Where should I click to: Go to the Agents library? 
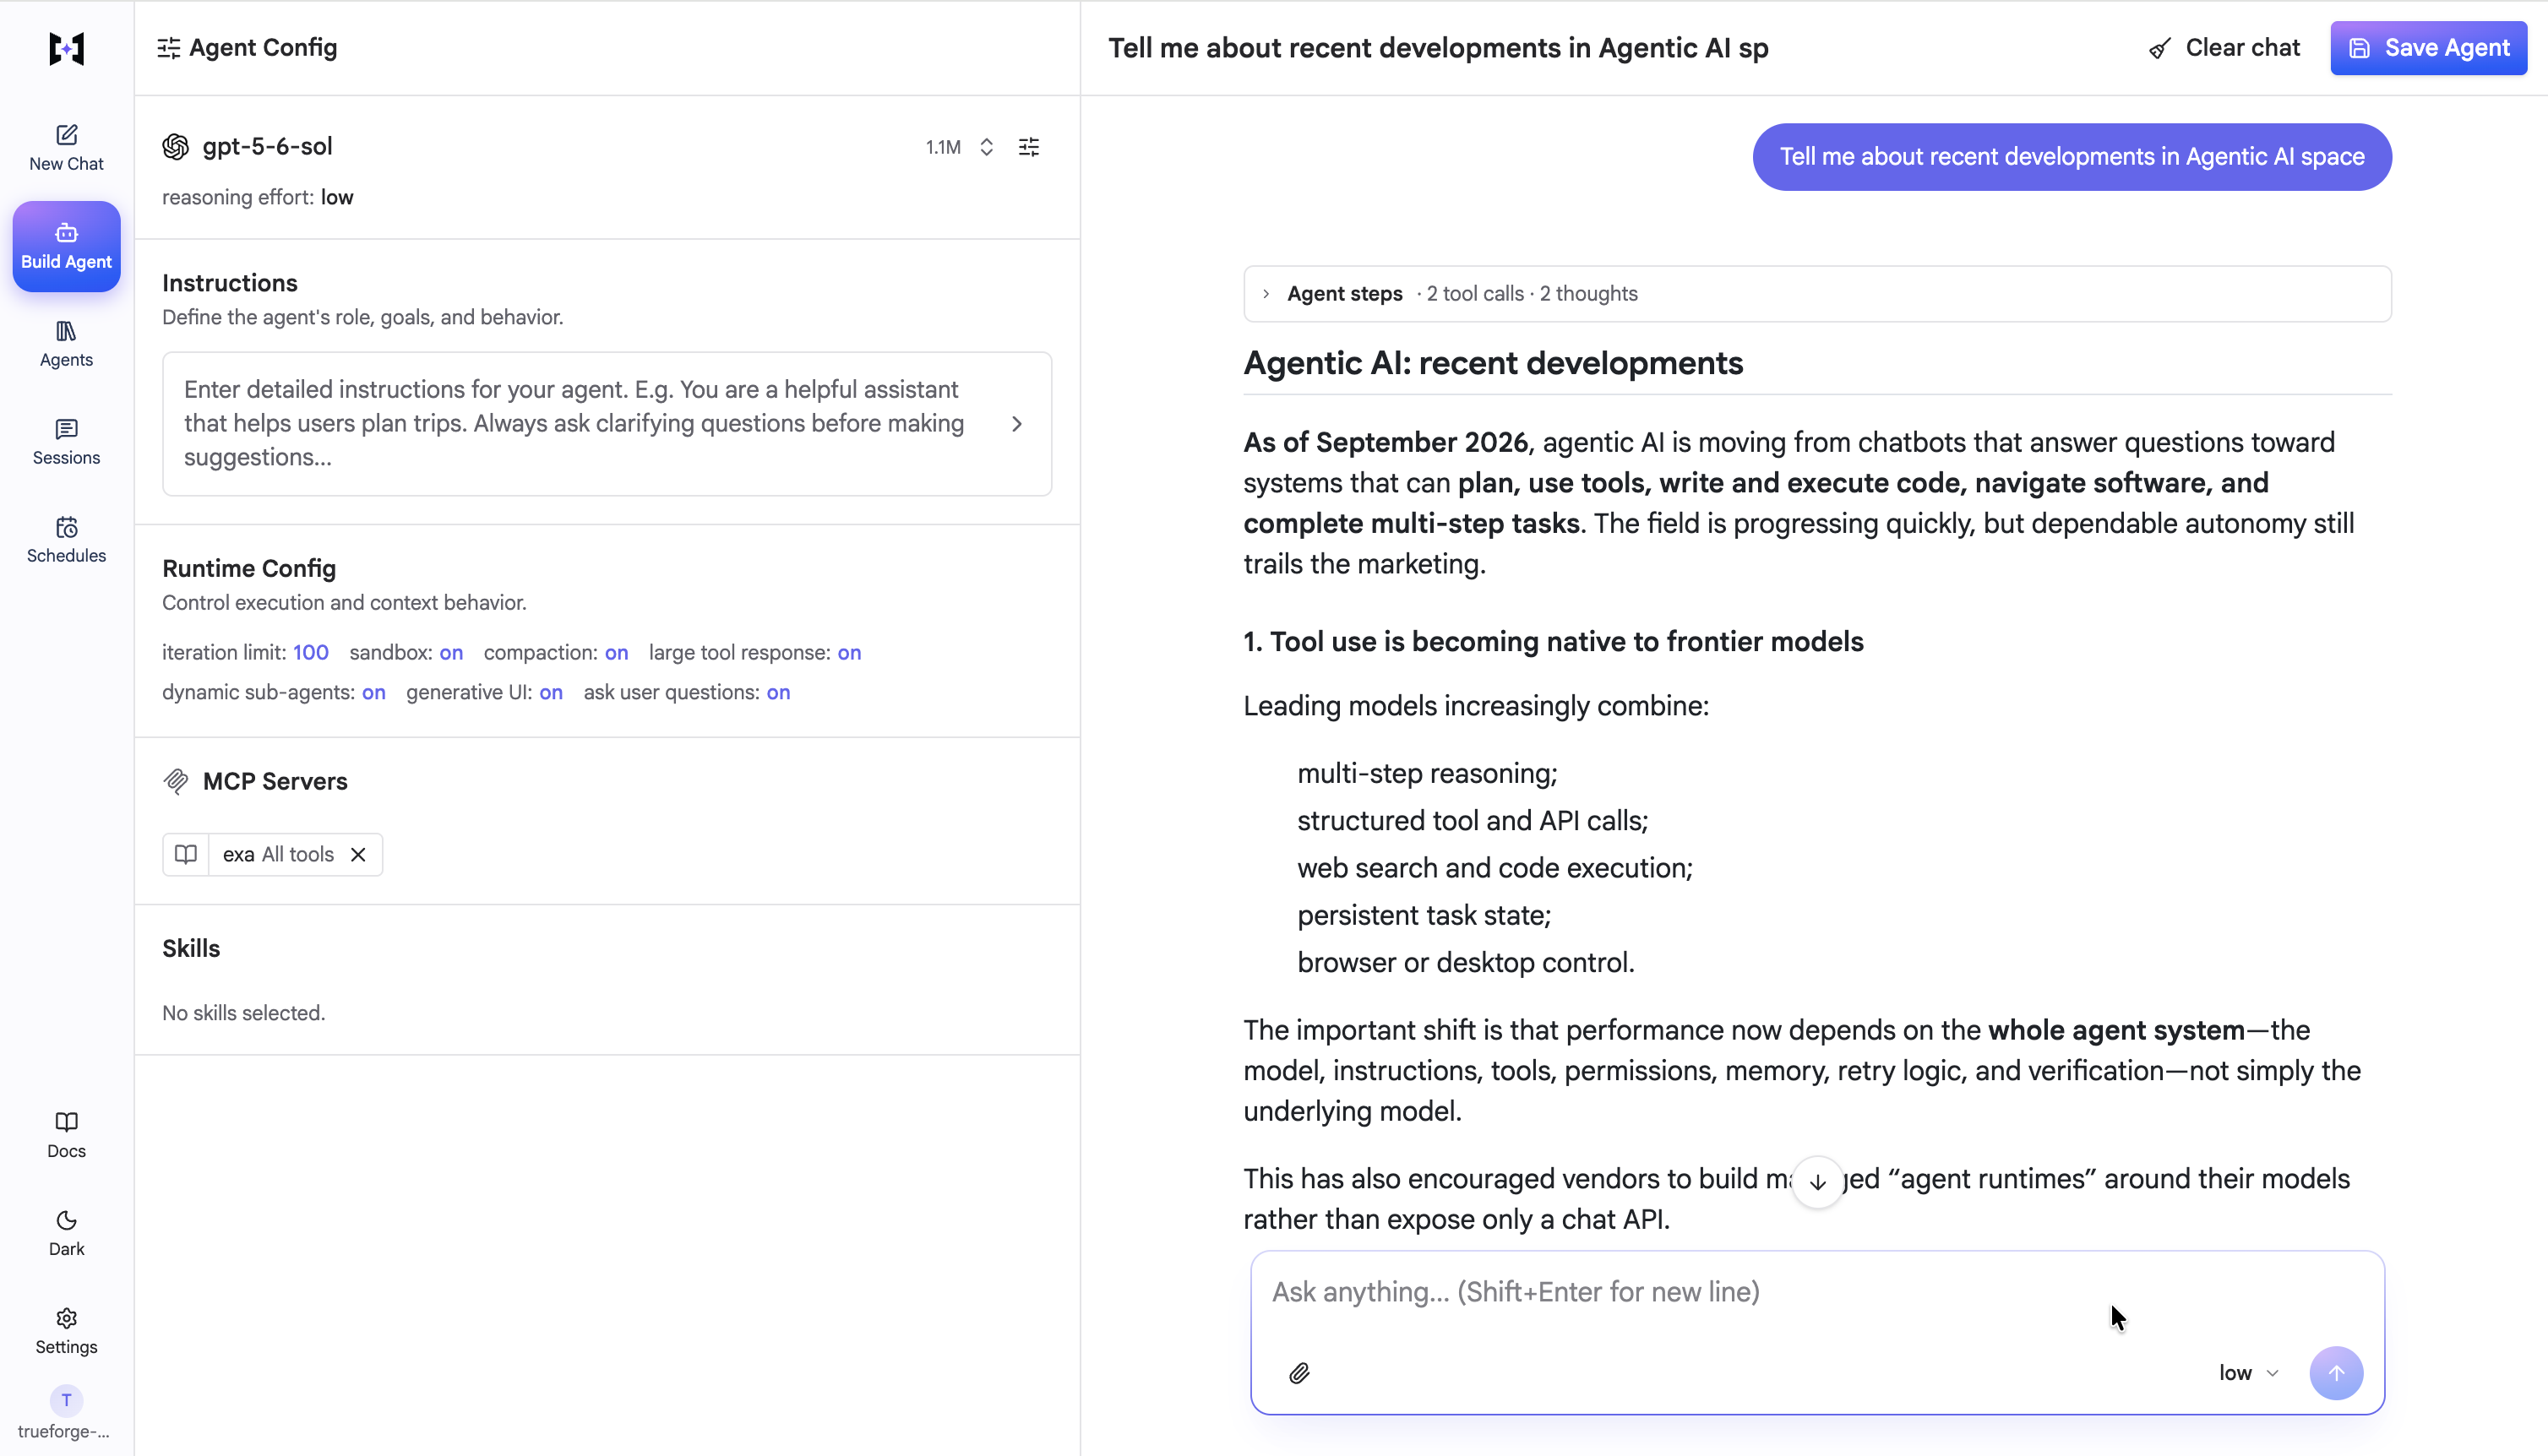(x=66, y=344)
